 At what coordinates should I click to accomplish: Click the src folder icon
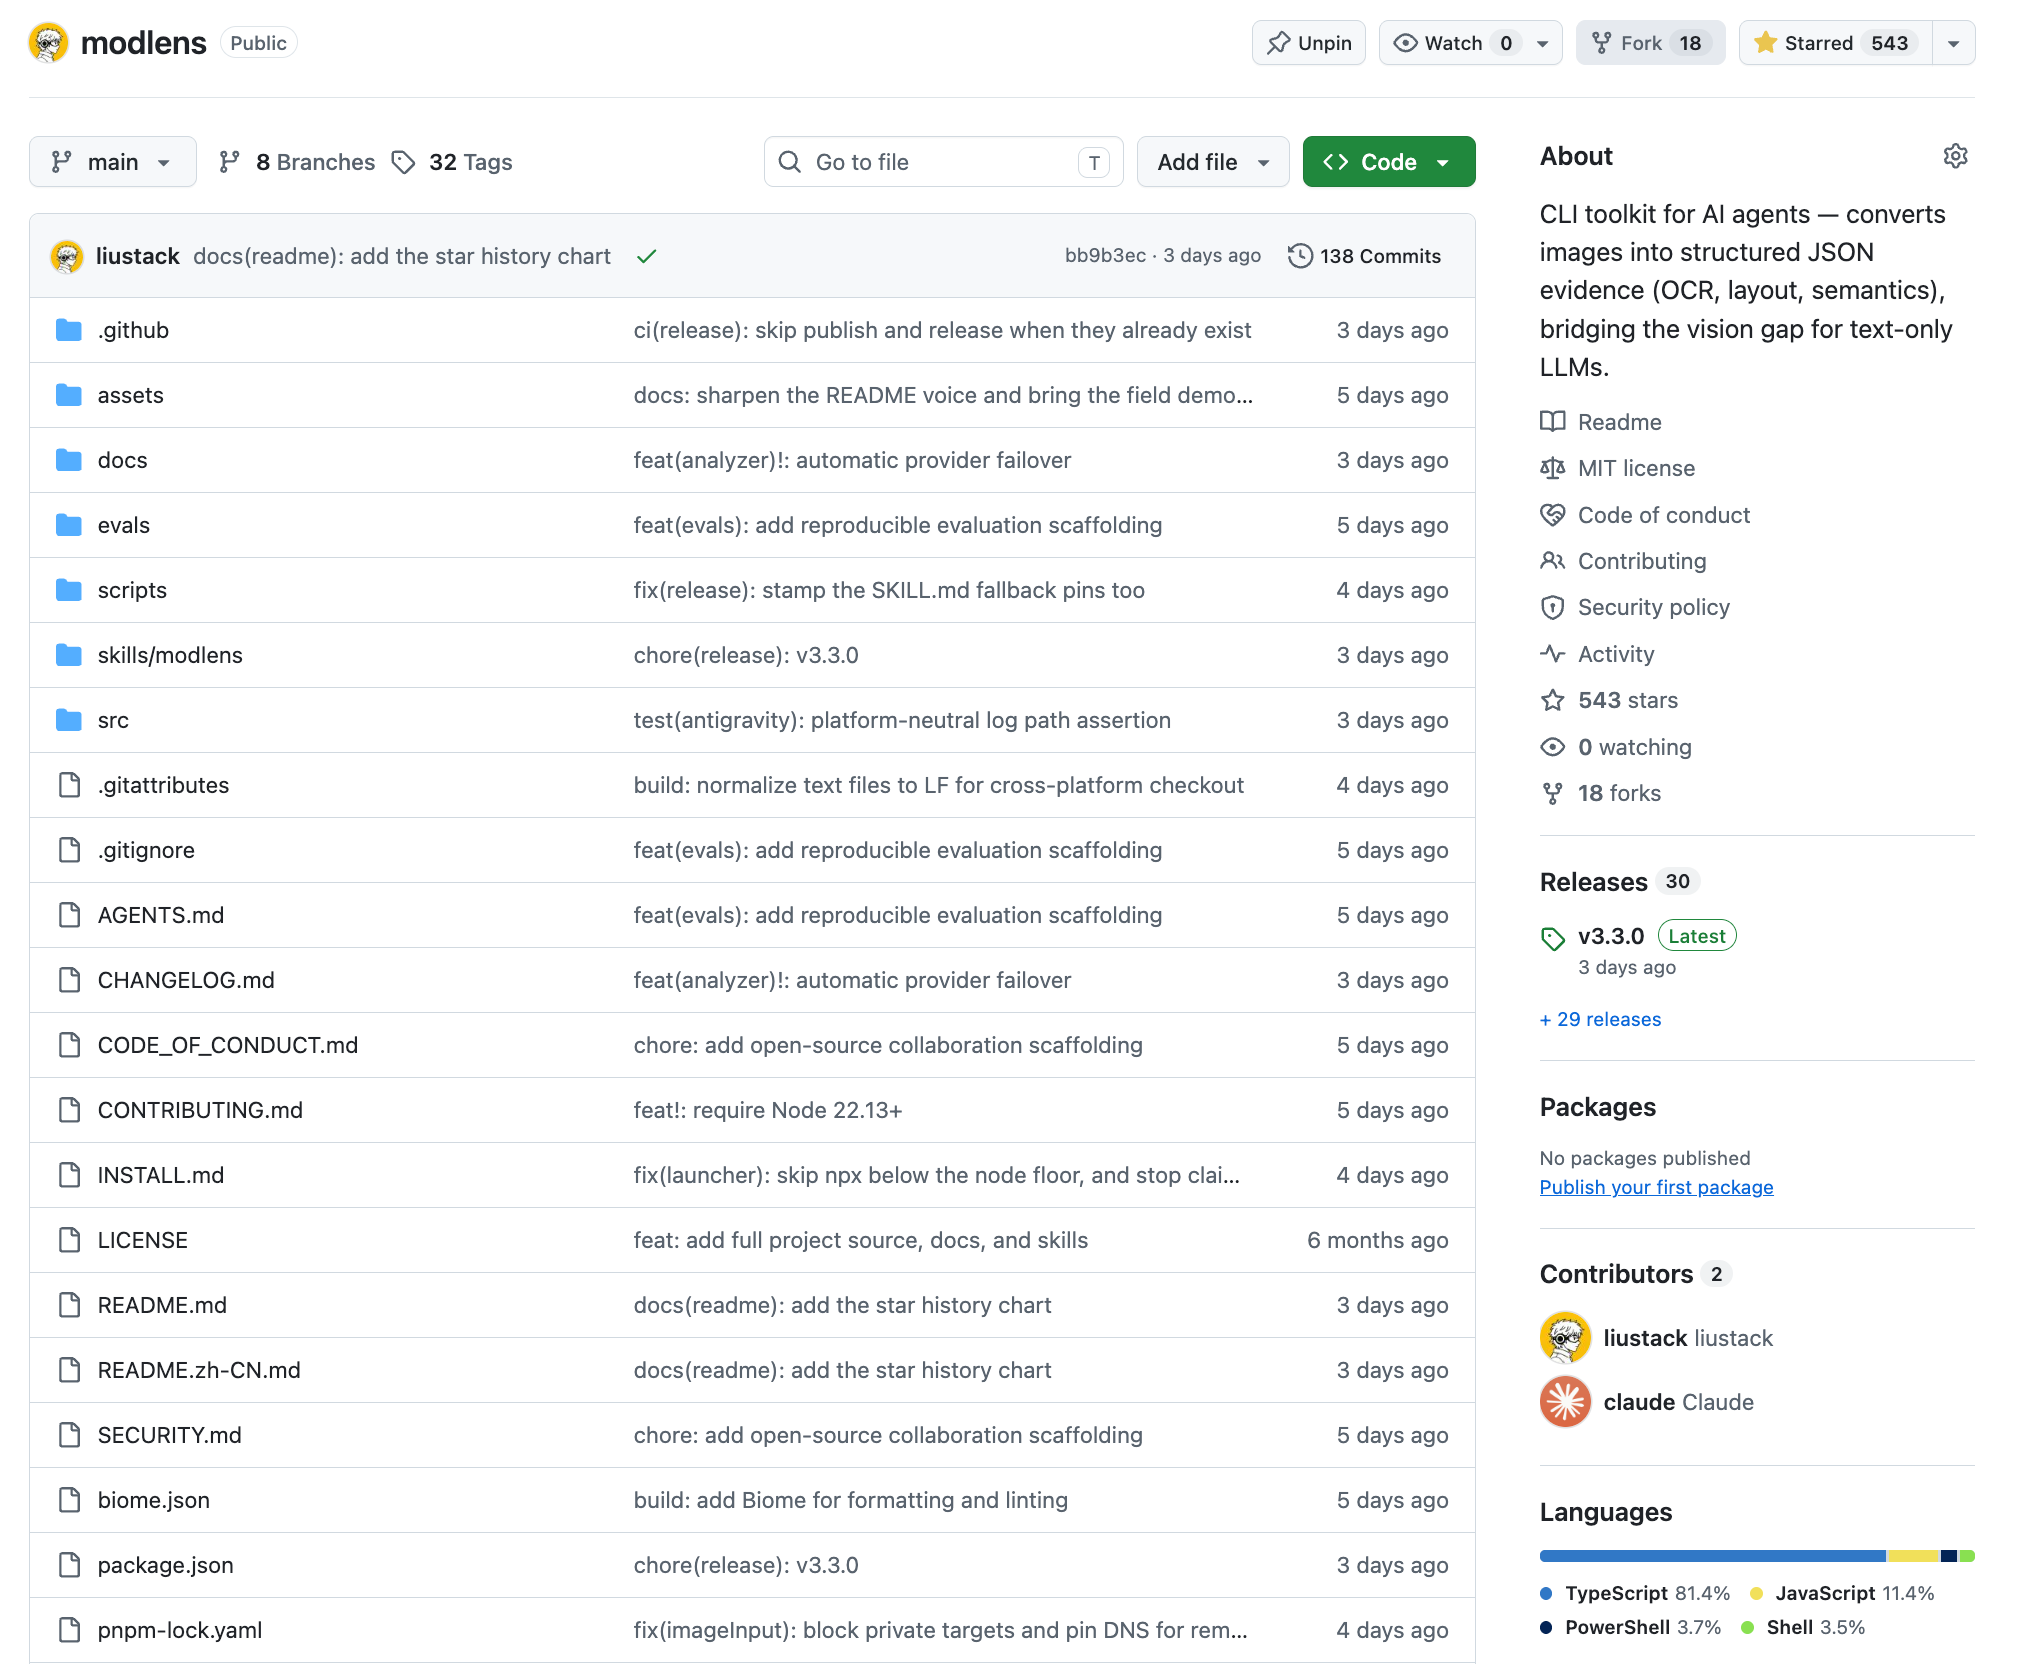coord(69,720)
